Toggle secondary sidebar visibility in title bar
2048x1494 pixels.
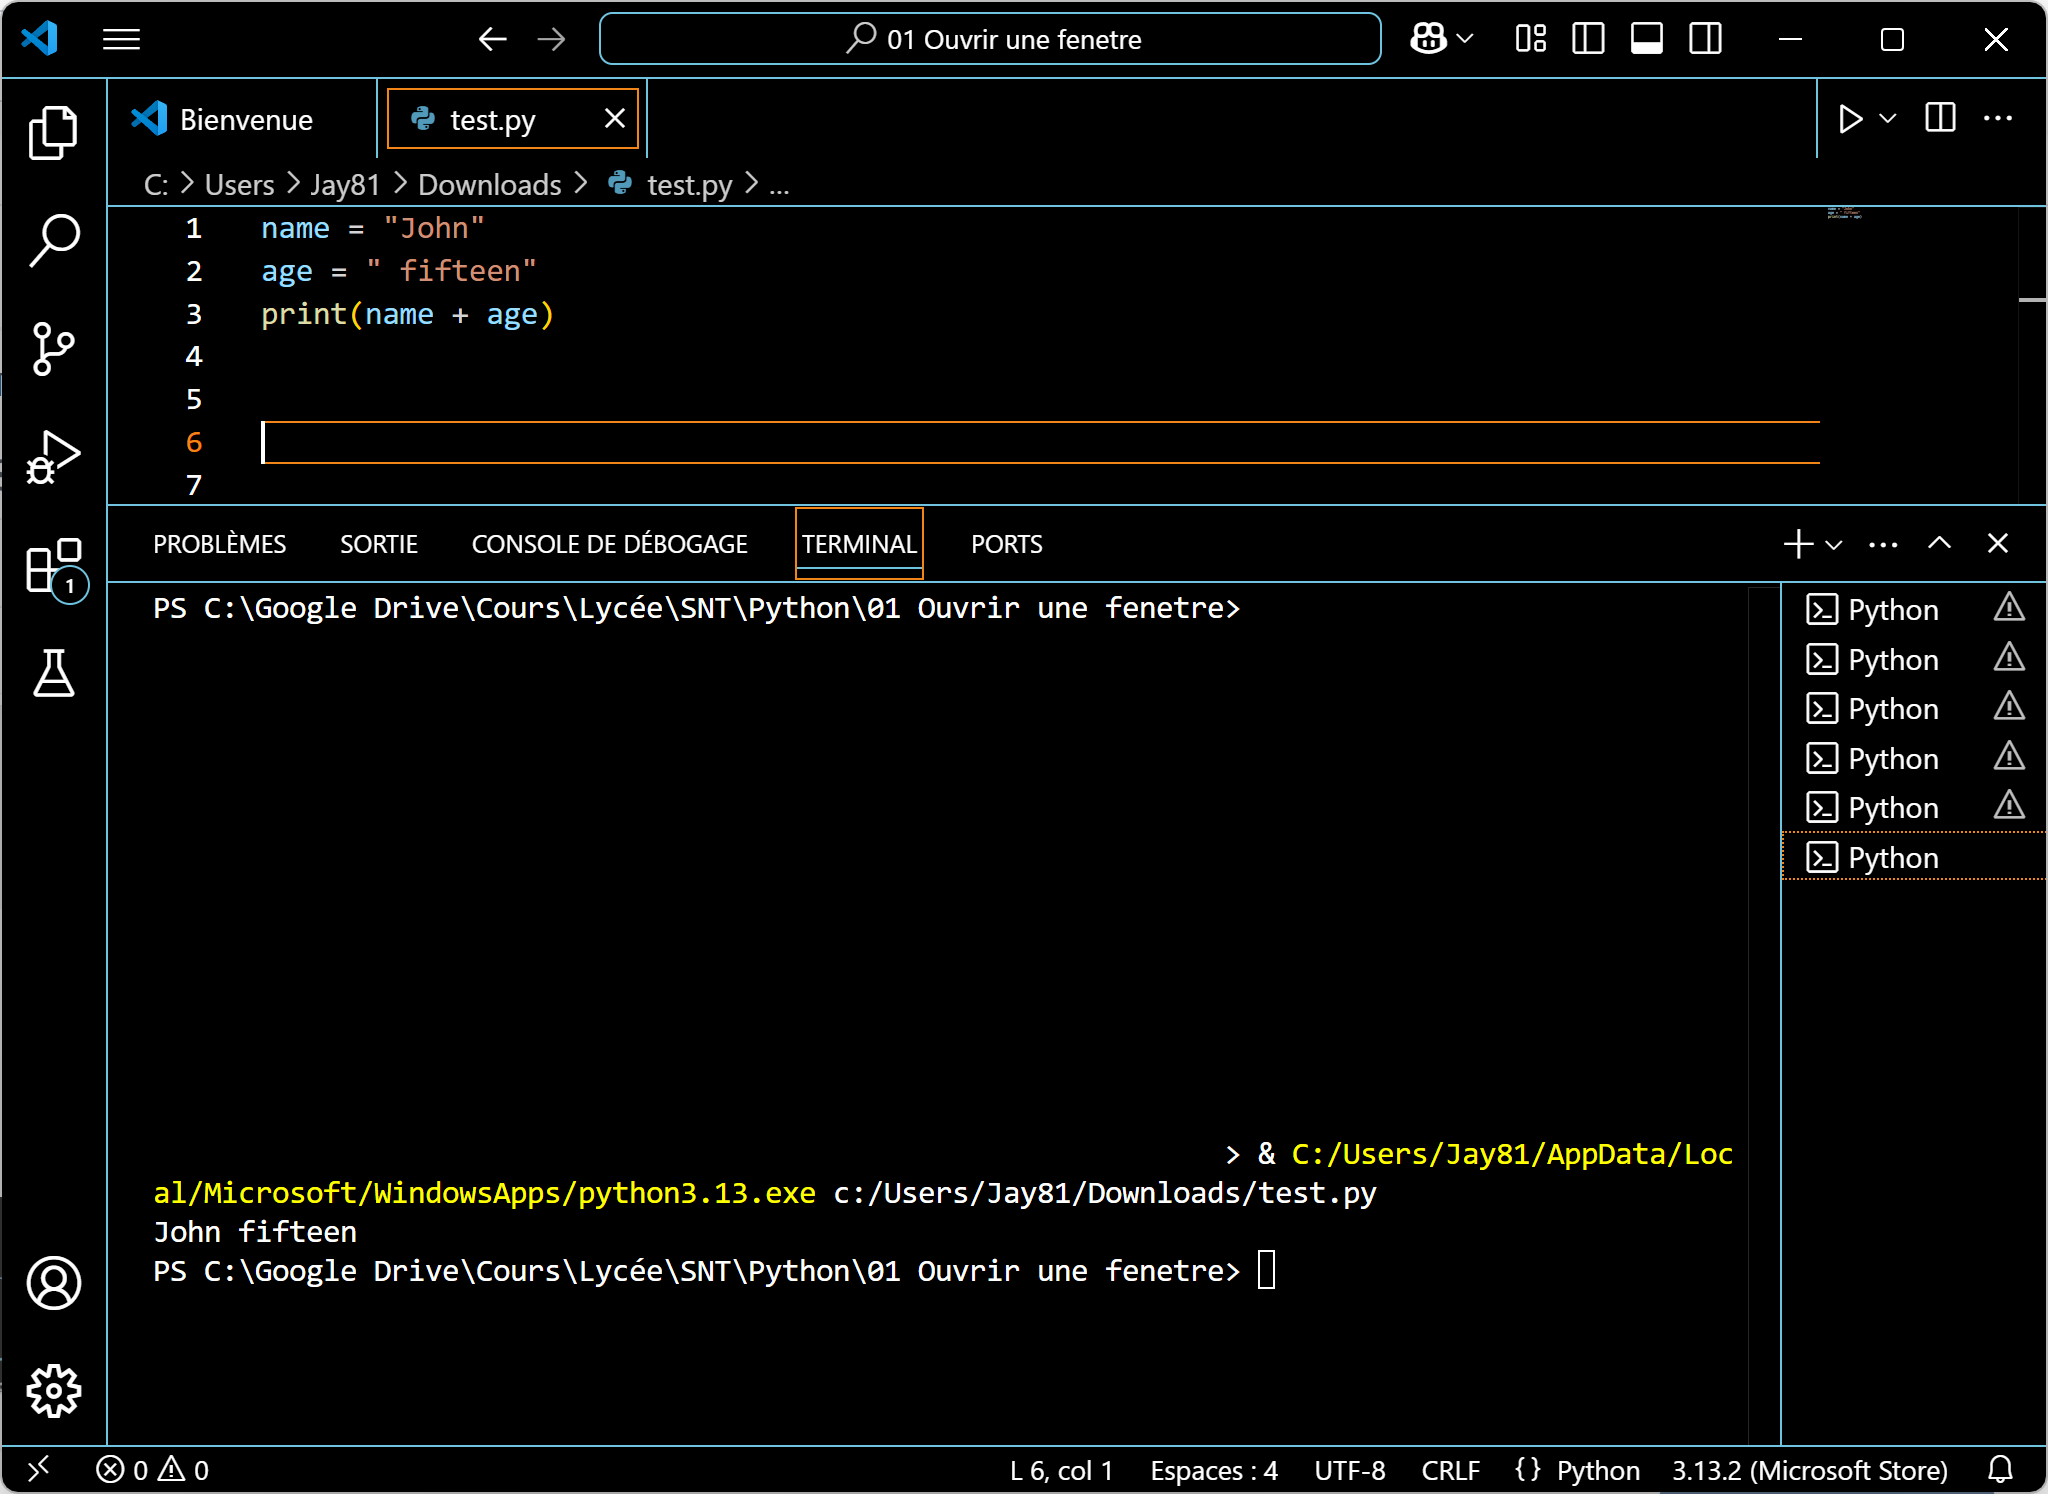pyautogui.click(x=1705, y=39)
